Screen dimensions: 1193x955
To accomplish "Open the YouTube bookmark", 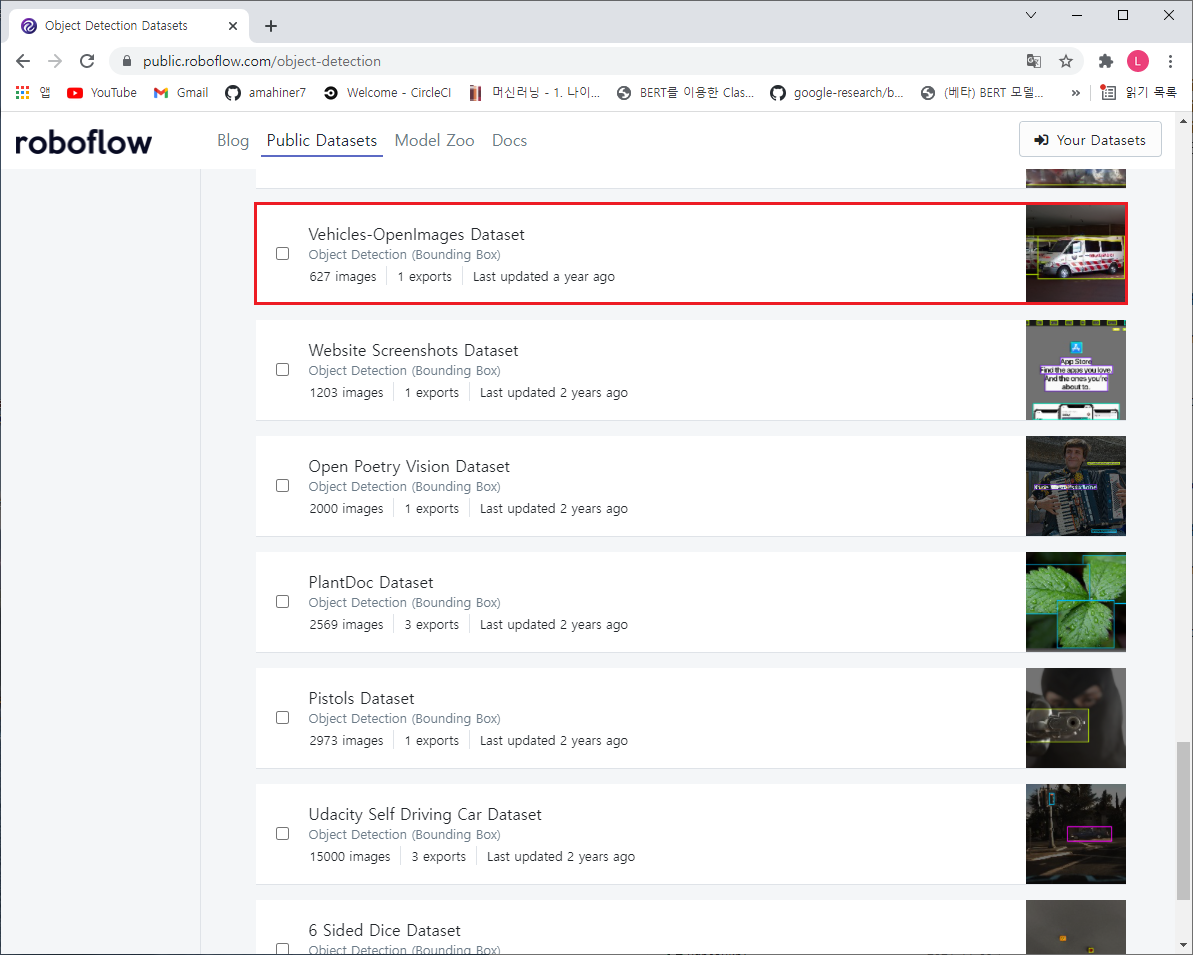I will click(x=102, y=92).
